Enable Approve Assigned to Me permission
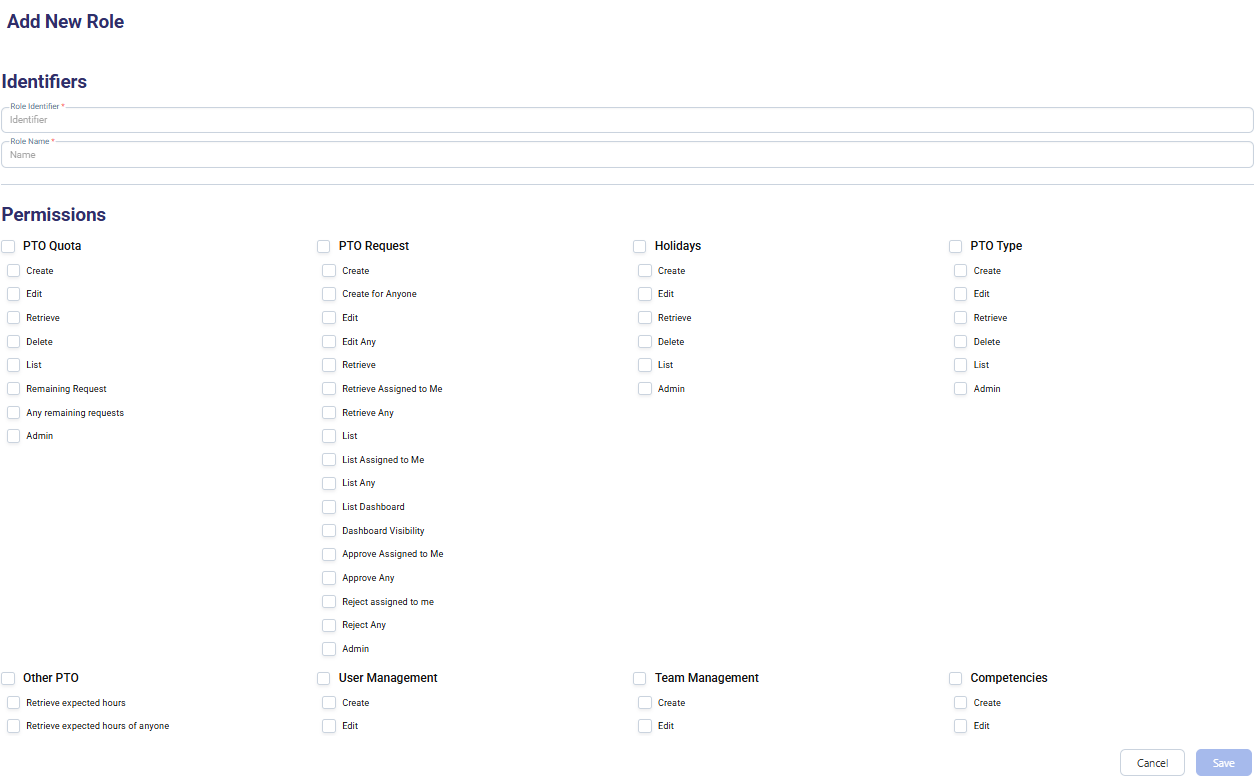Screen dimensions: 1257x782 (x=329, y=554)
